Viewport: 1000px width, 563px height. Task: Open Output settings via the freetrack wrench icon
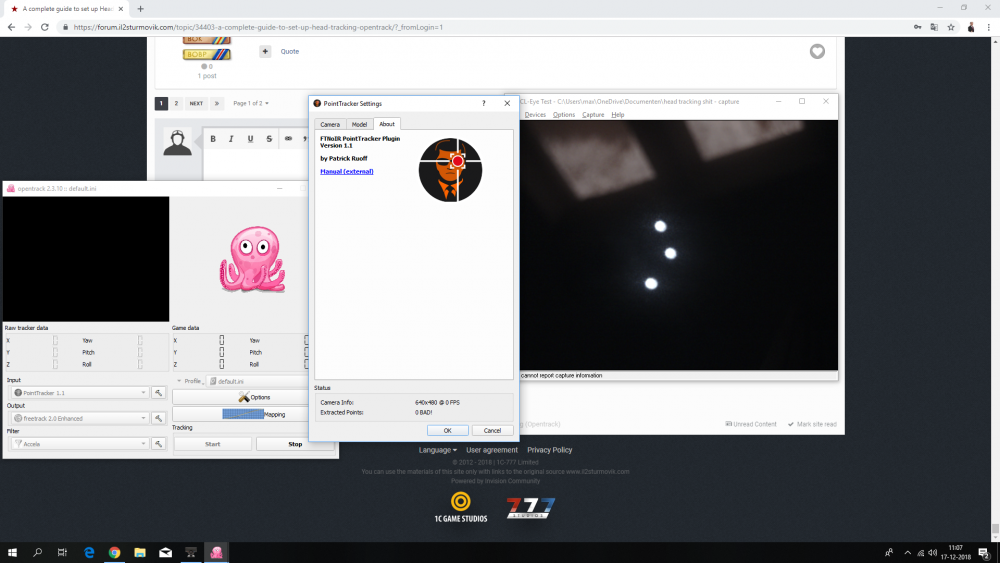pyautogui.click(x=158, y=418)
